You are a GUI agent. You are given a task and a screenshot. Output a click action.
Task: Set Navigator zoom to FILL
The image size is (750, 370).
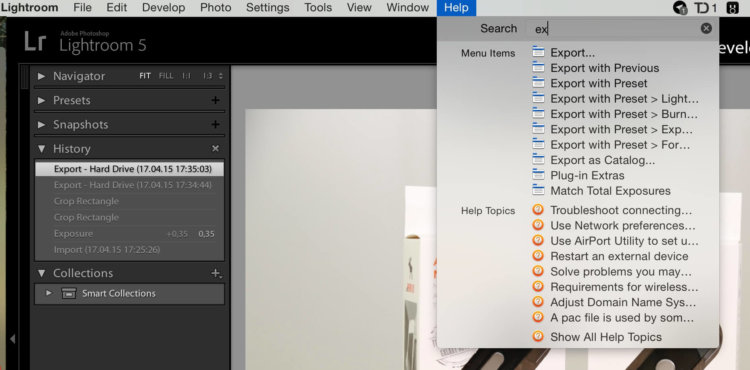(x=166, y=76)
